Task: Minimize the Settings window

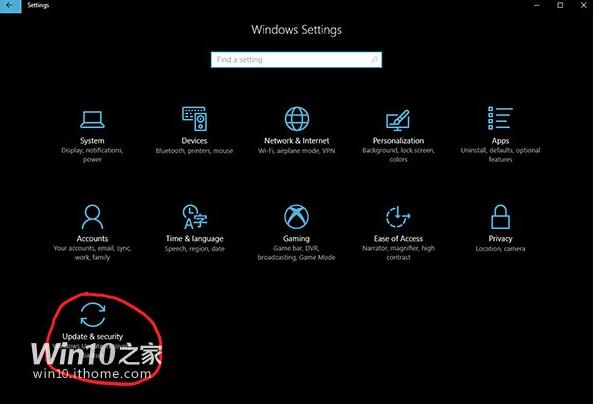Action: (x=537, y=5)
